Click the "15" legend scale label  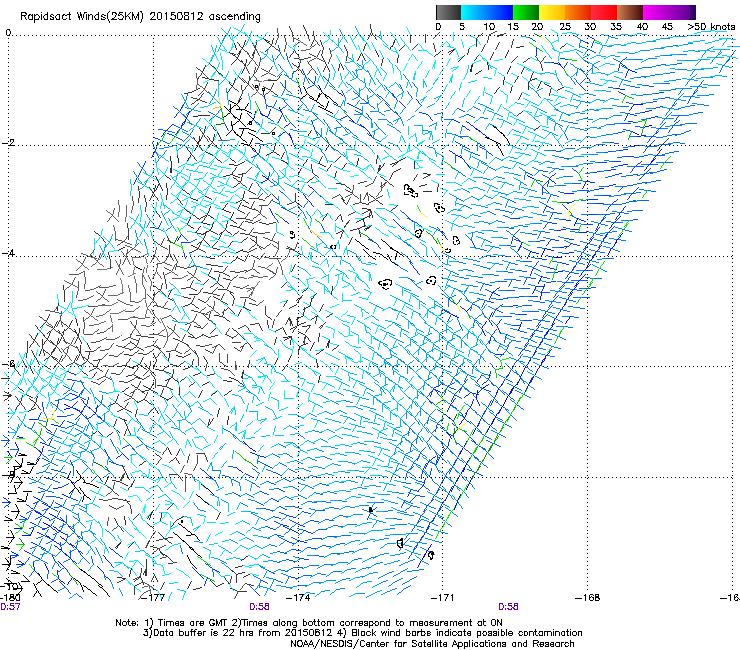tap(513, 27)
